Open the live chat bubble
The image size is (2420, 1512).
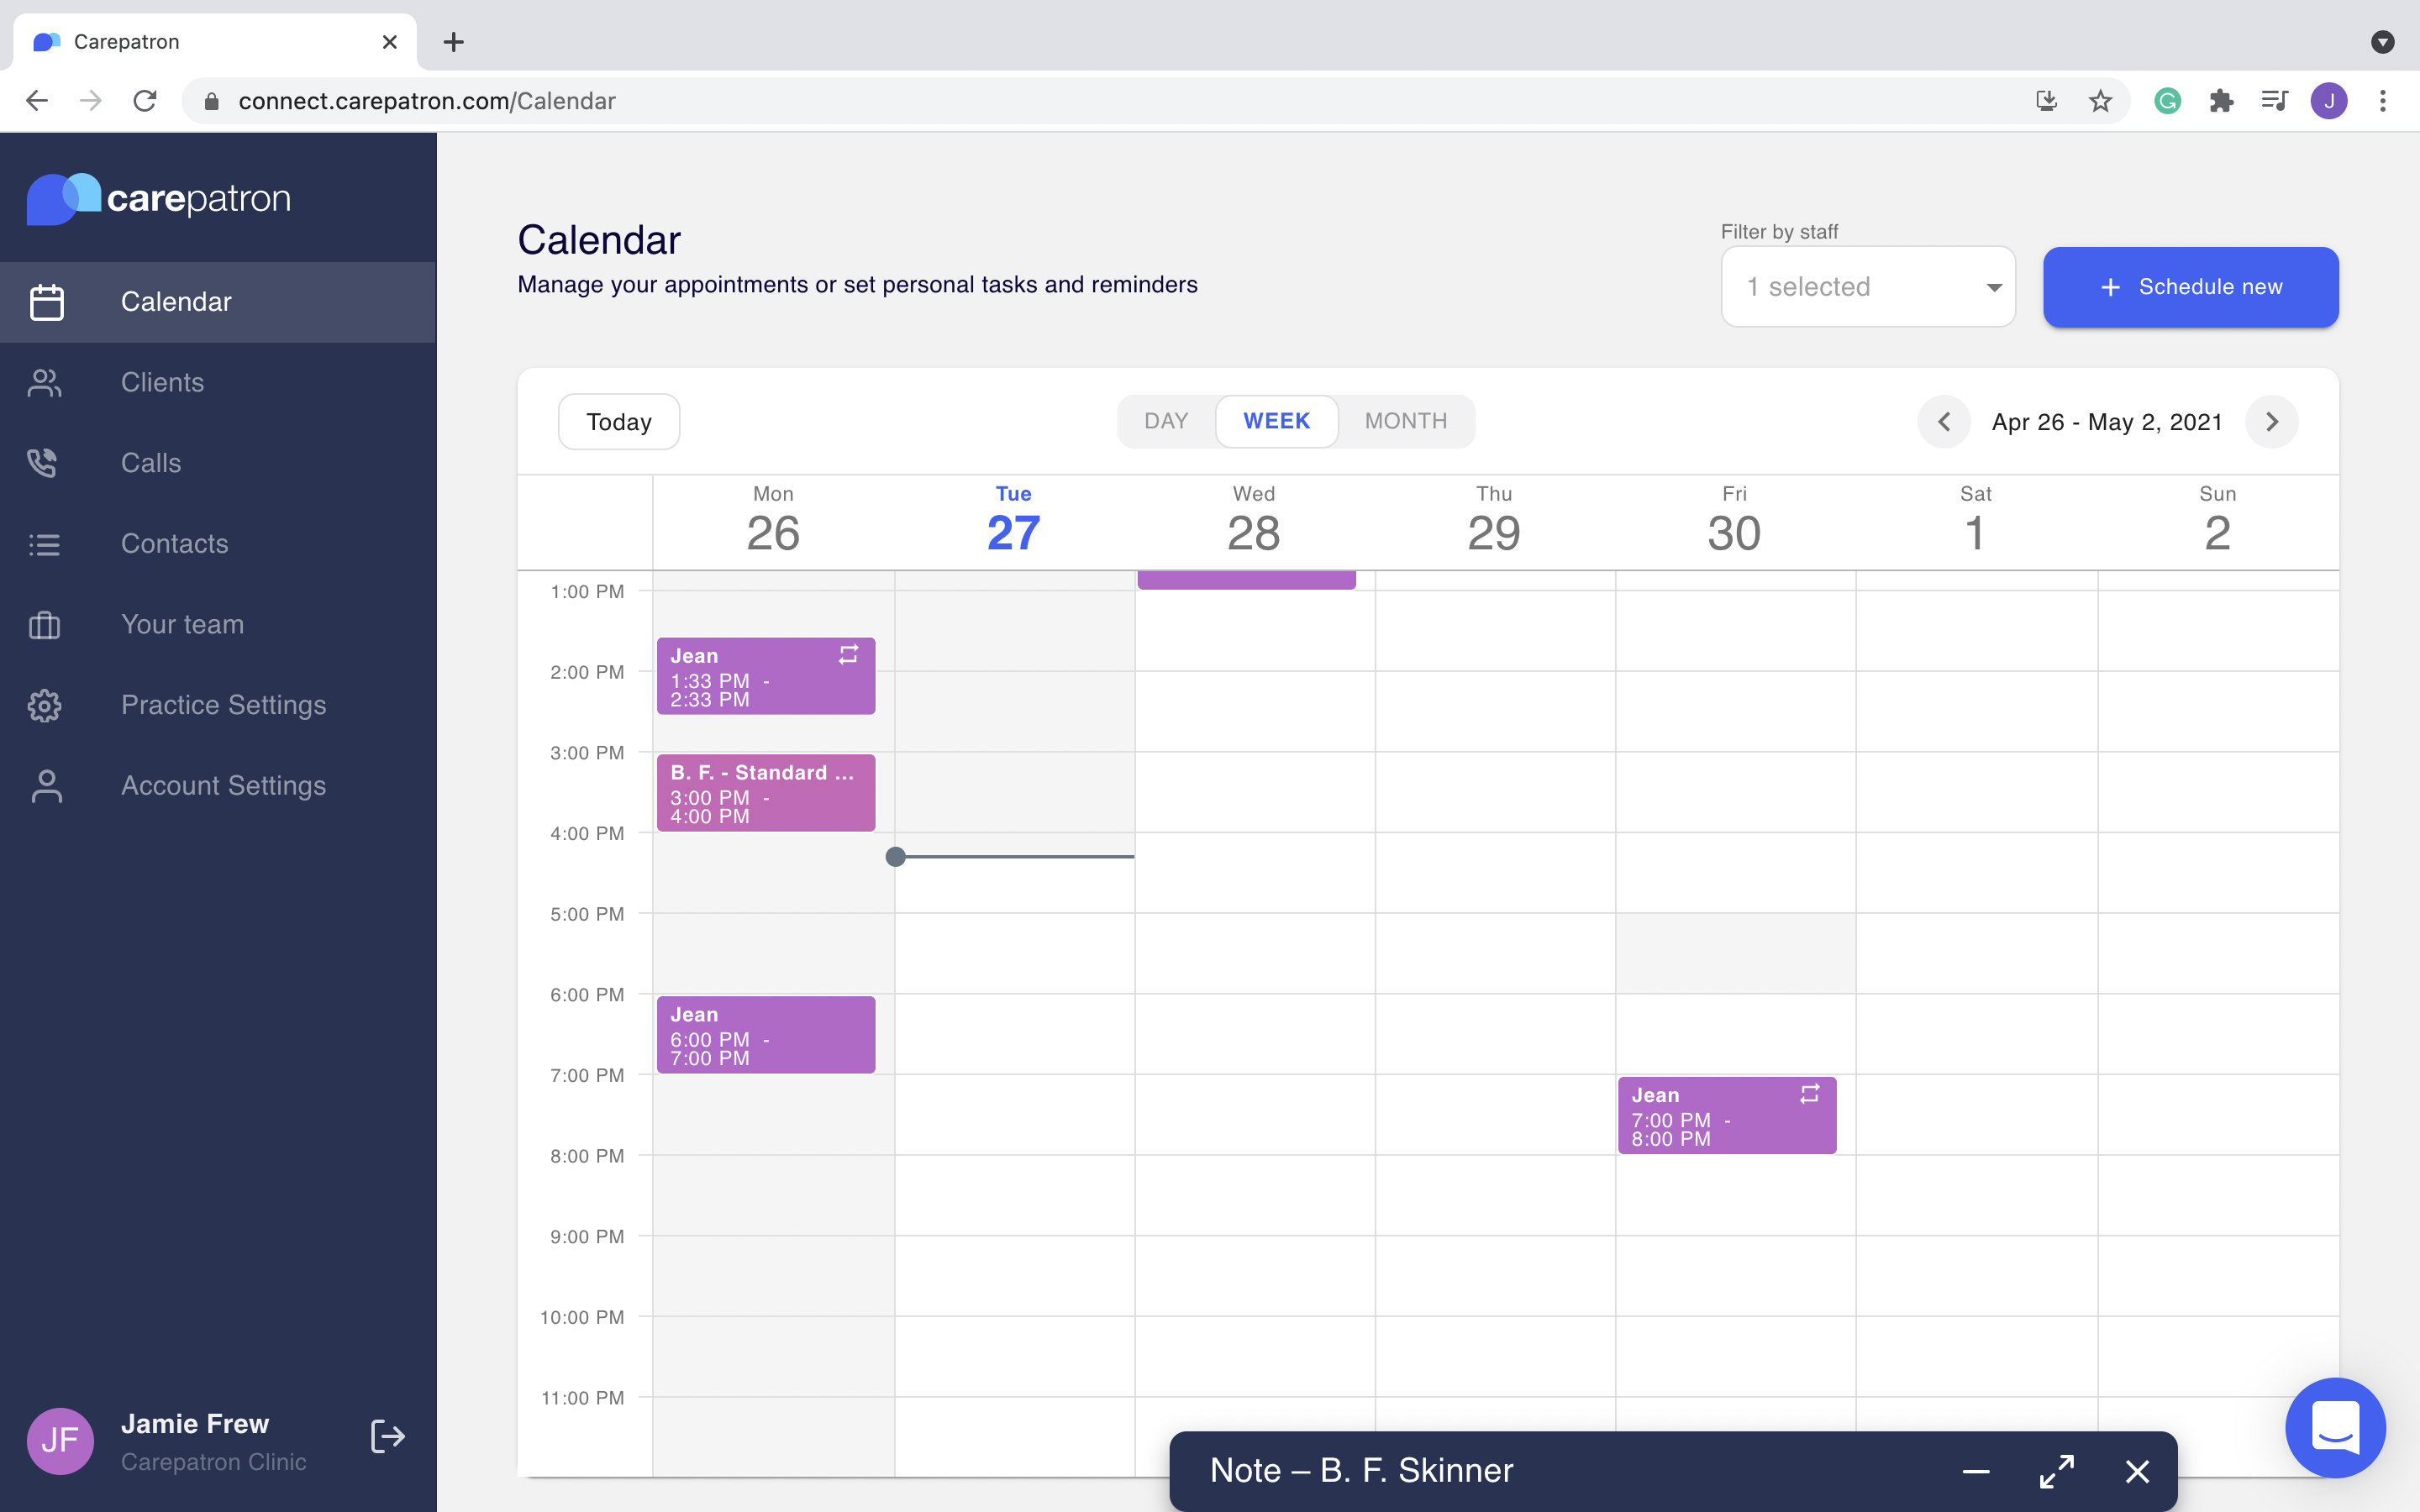(x=2336, y=1427)
